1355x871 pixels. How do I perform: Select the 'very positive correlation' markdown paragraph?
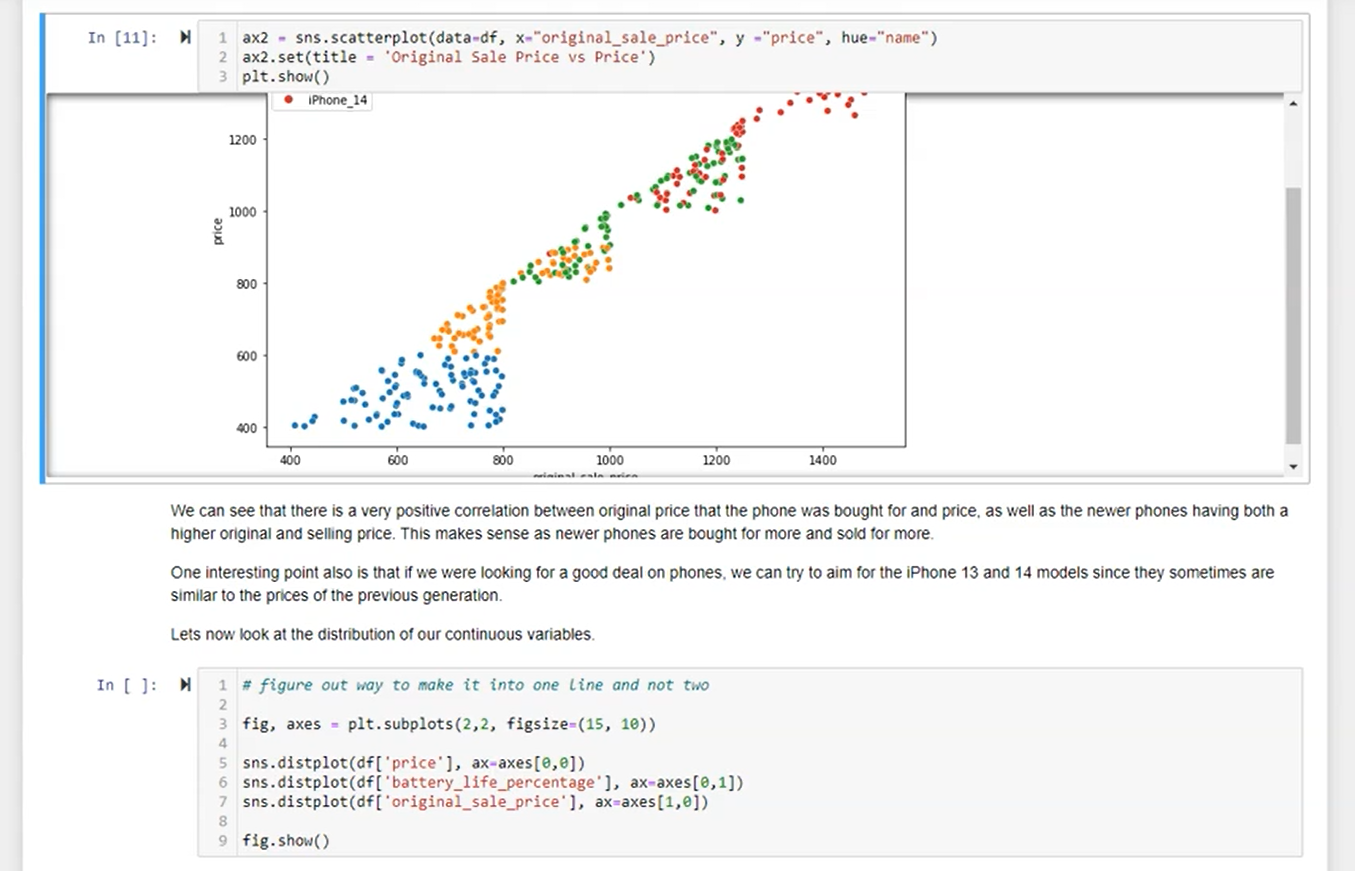[x=729, y=522]
